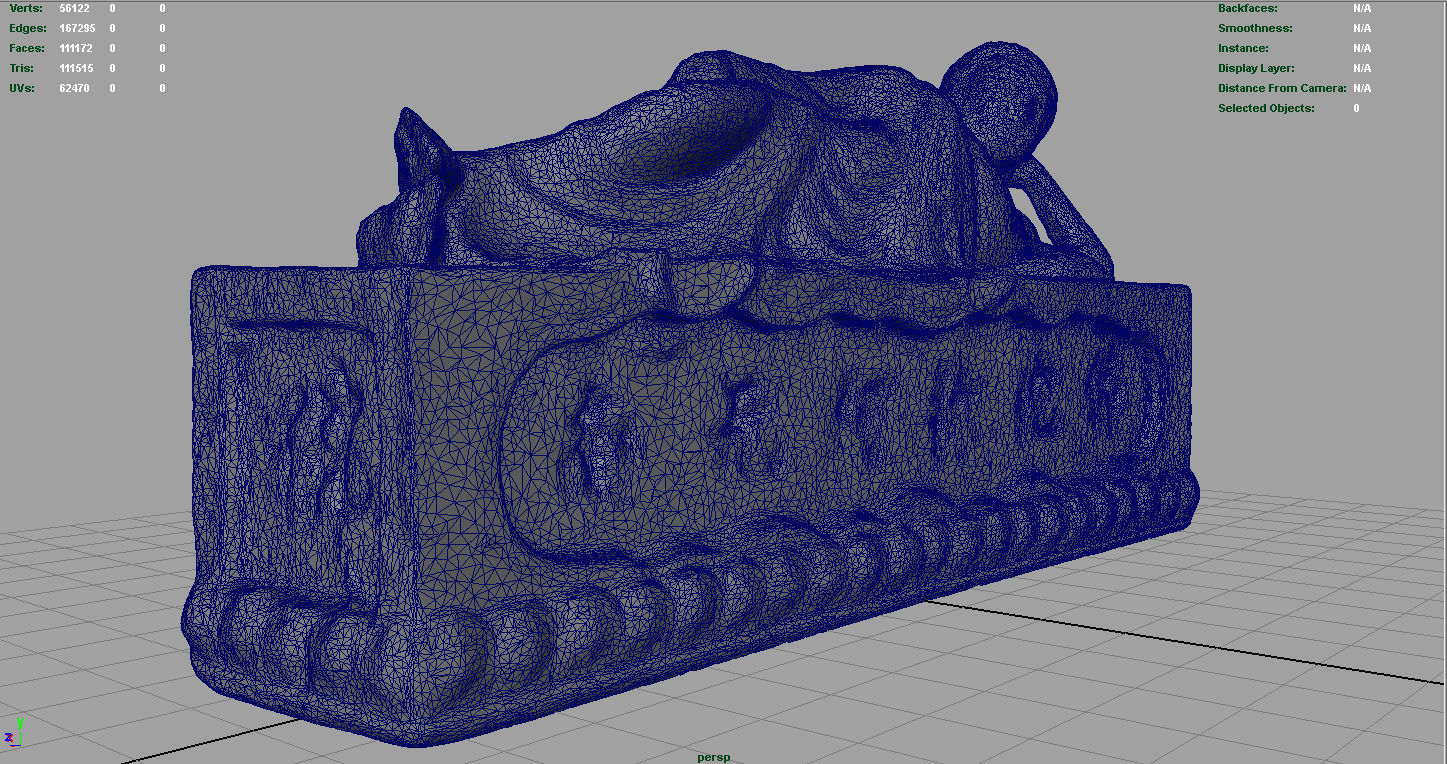Click the "Selected Objects:" HUD label
1447x764 pixels.
tap(1266, 108)
